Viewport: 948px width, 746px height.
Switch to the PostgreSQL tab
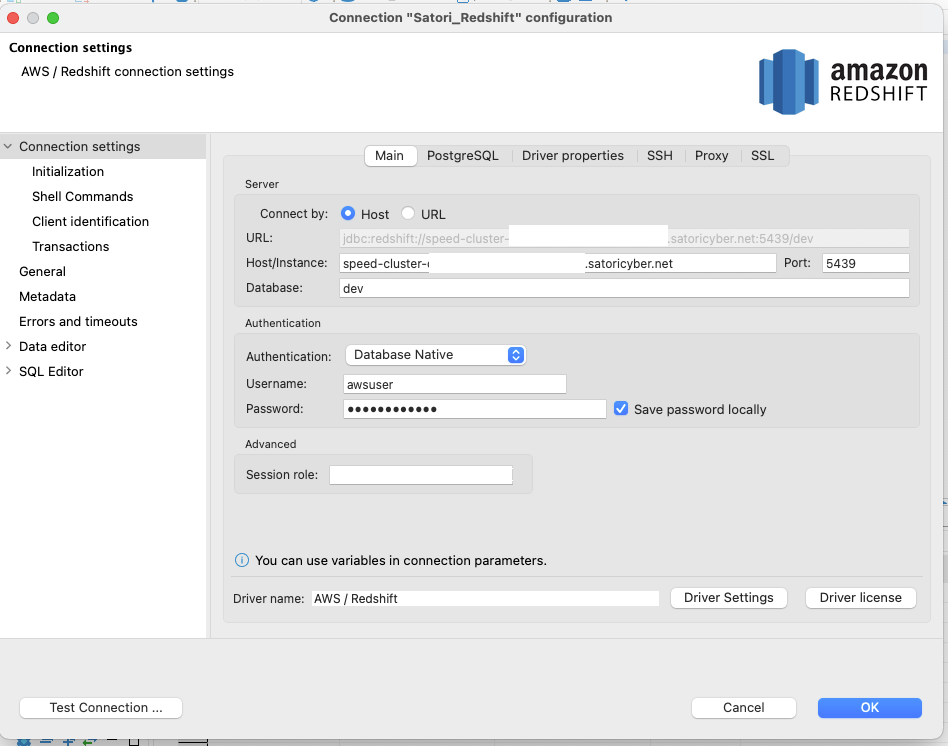click(x=462, y=155)
